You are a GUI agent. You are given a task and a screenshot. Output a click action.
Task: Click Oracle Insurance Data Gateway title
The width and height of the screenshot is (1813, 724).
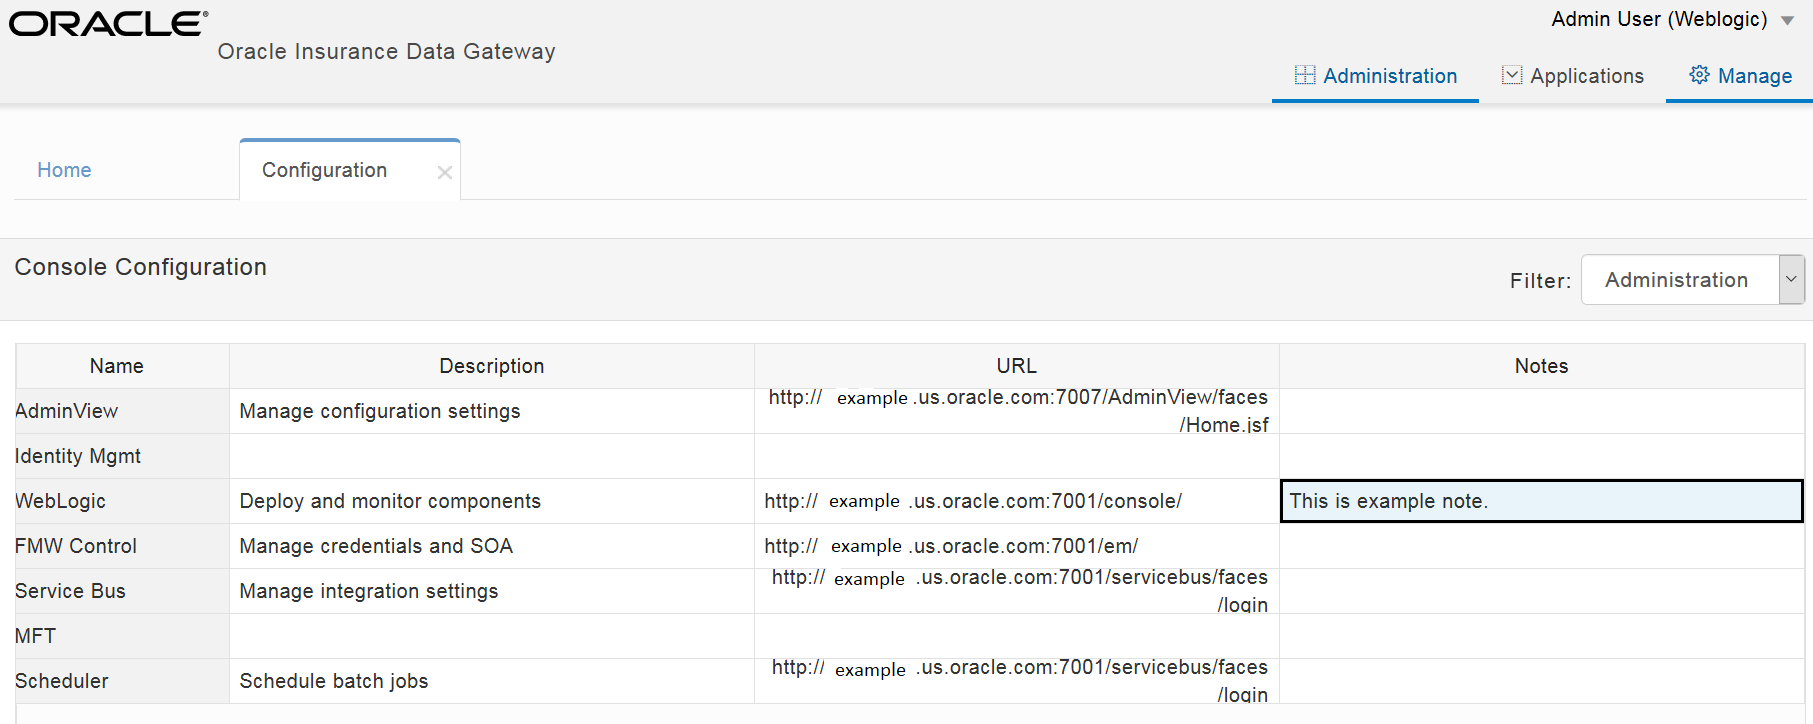[x=386, y=51]
